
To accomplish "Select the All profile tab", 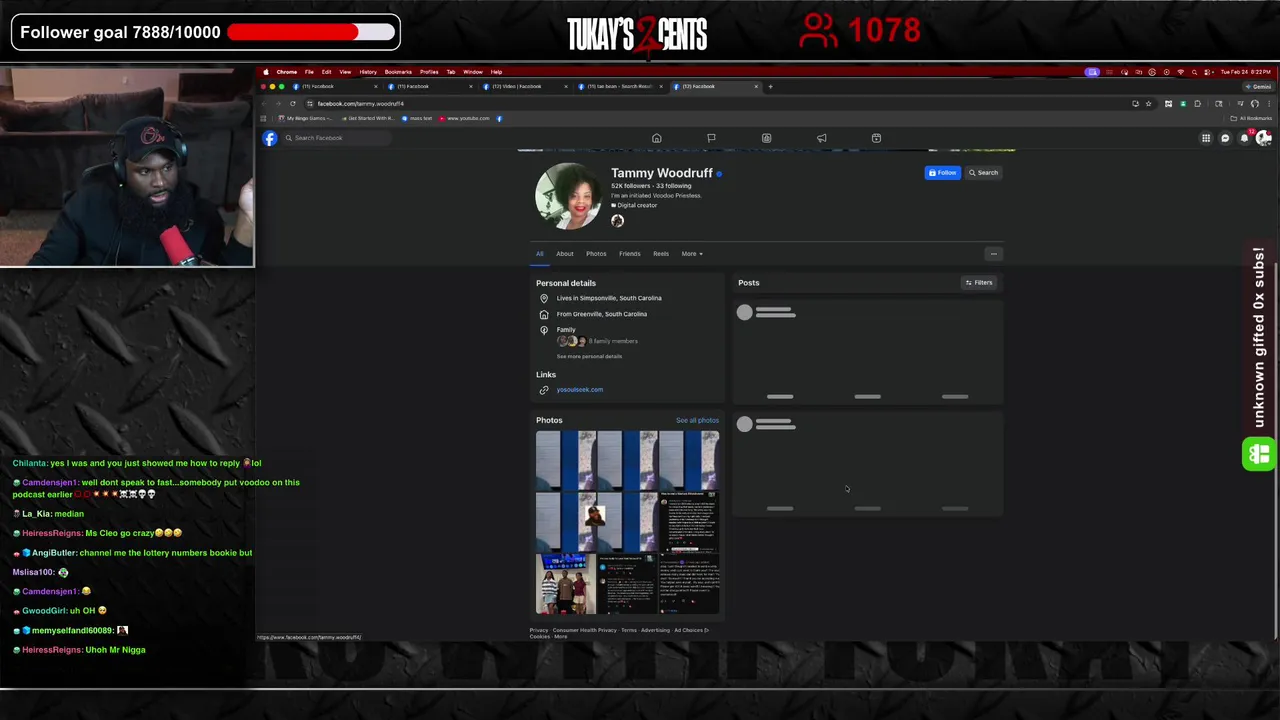I will pyautogui.click(x=539, y=254).
